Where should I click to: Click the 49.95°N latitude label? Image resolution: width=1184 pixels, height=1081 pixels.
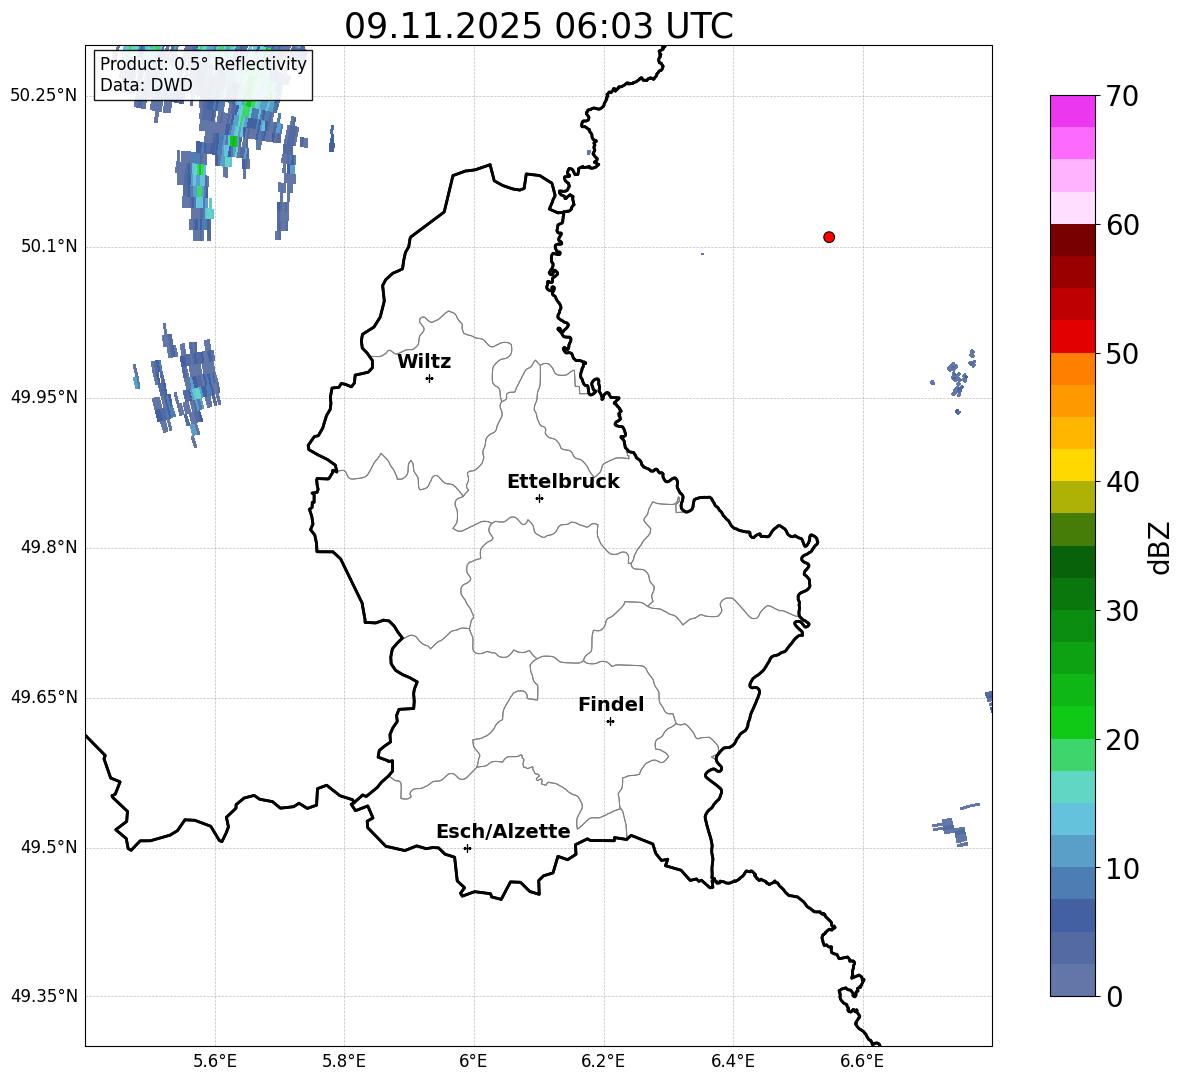pos(43,397)
